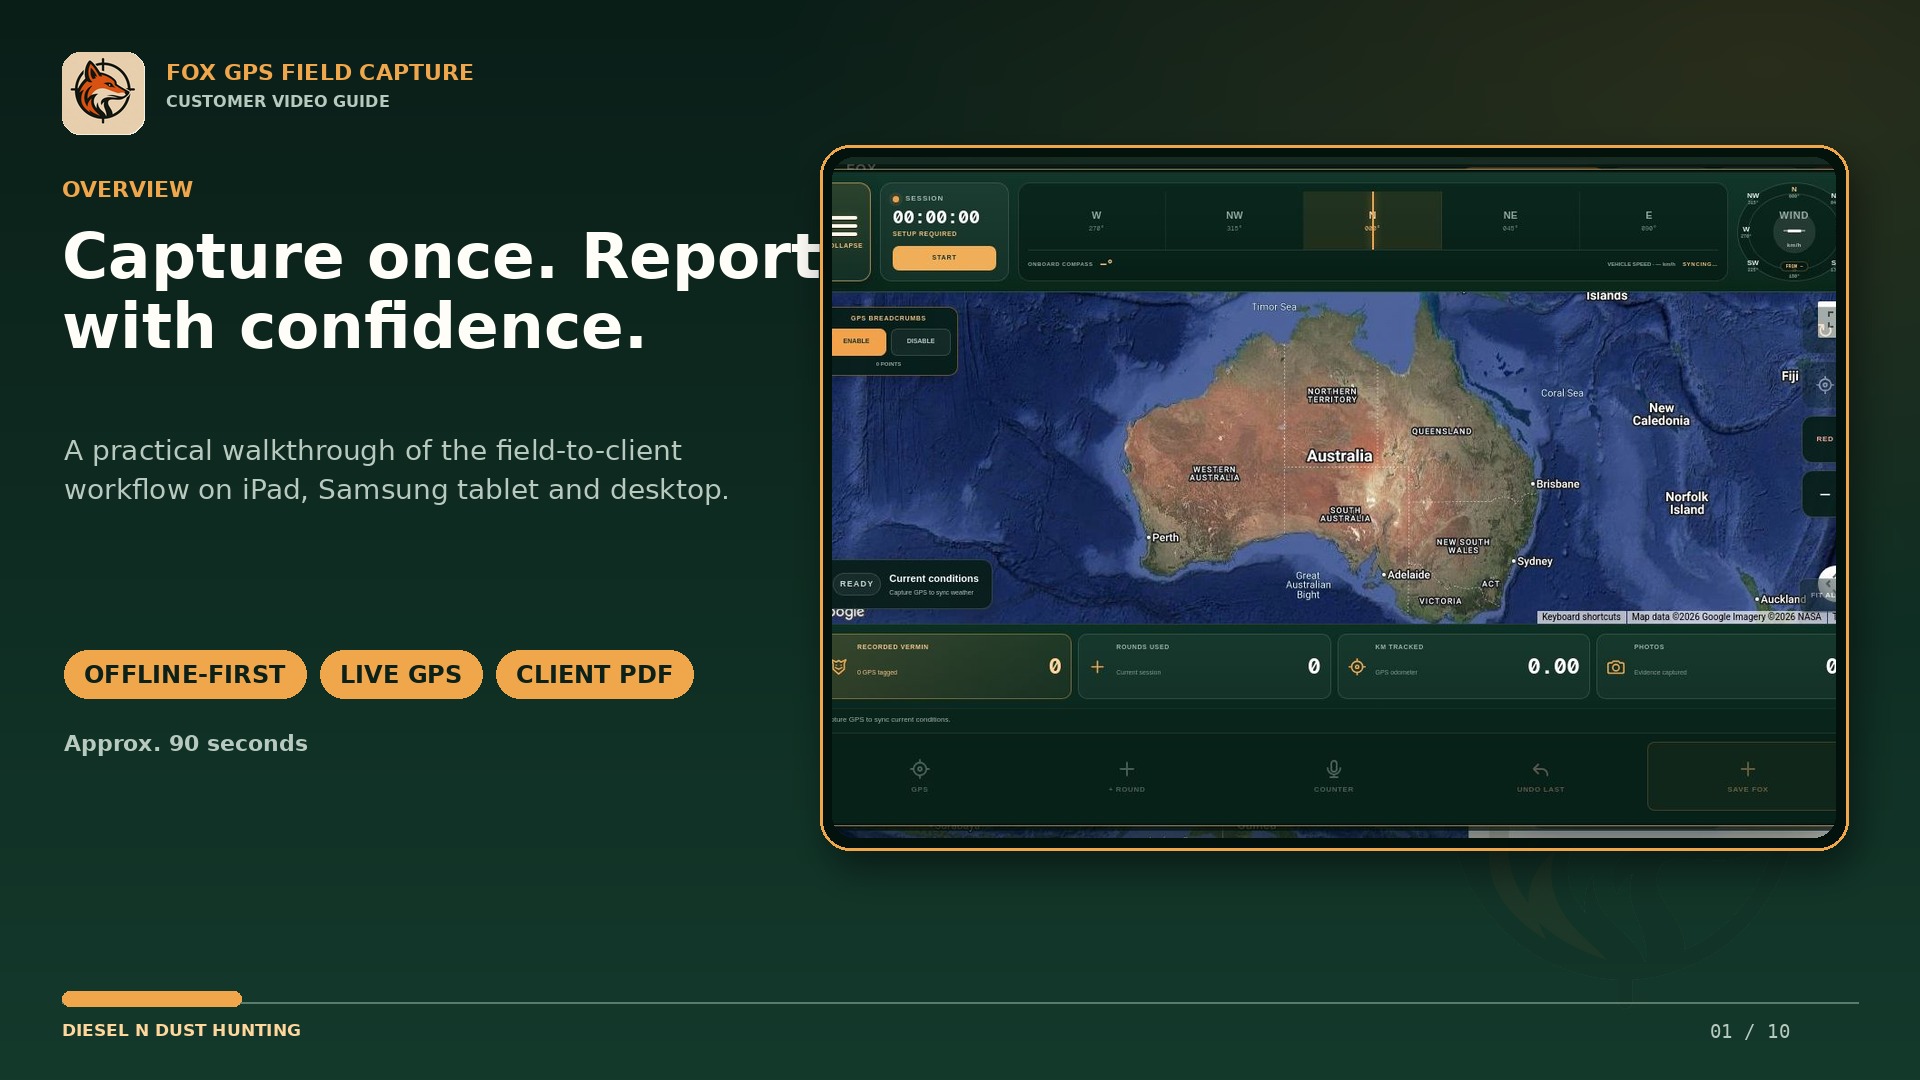Click Sydney on the map
Screen dimensions: 1920x1080
[x=1533, y=562]
